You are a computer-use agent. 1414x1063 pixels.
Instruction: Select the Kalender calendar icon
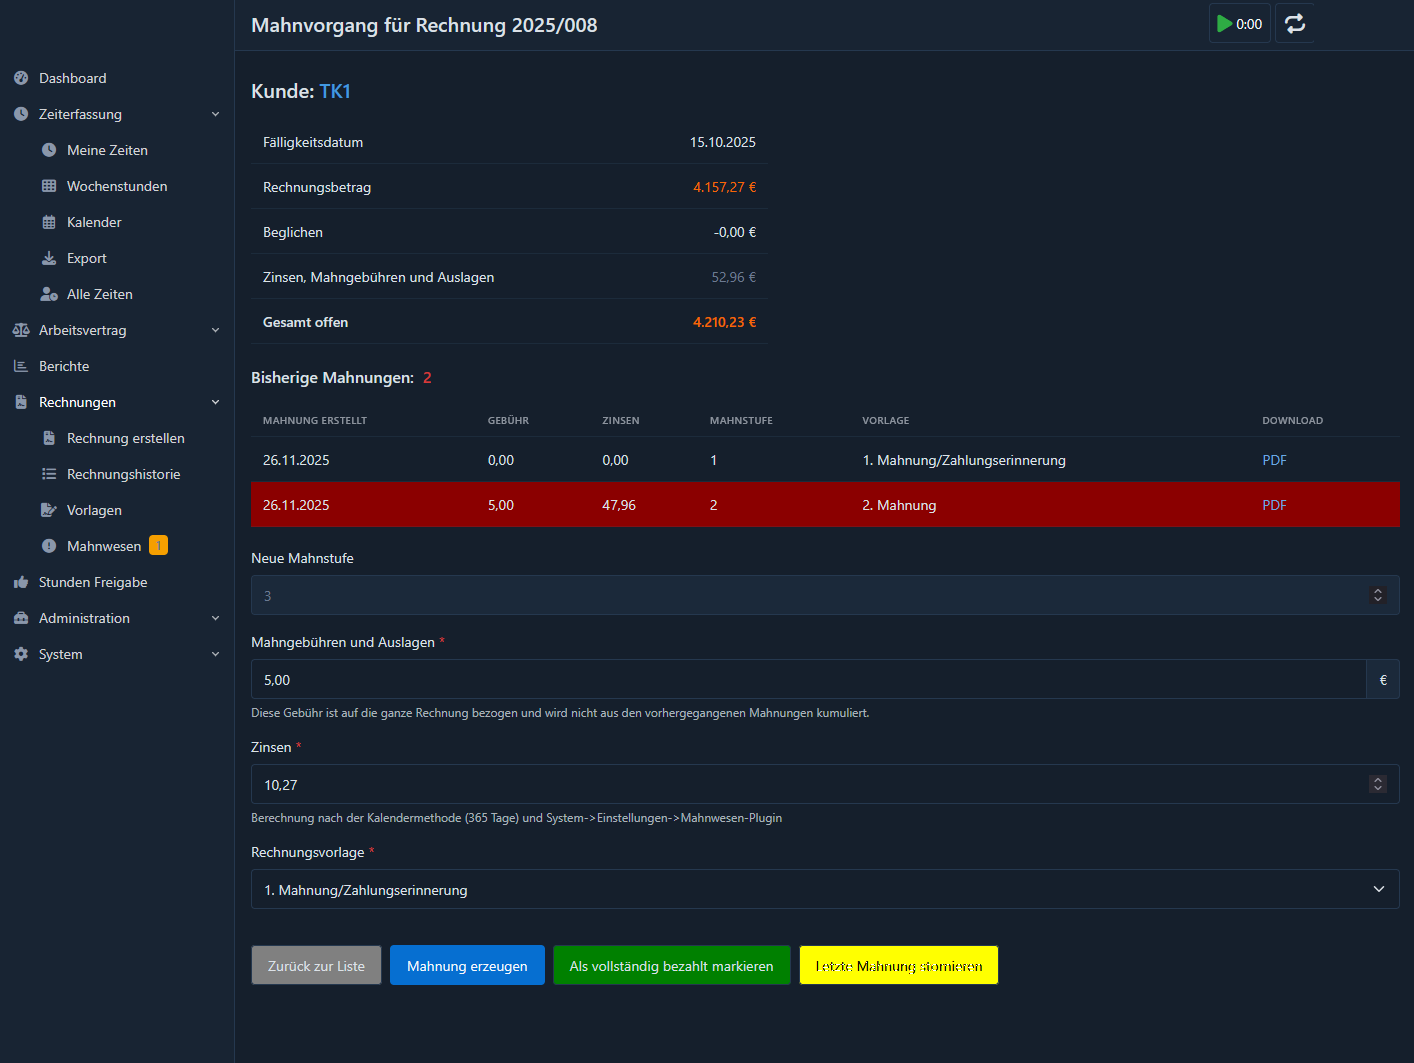pos(48,221)
